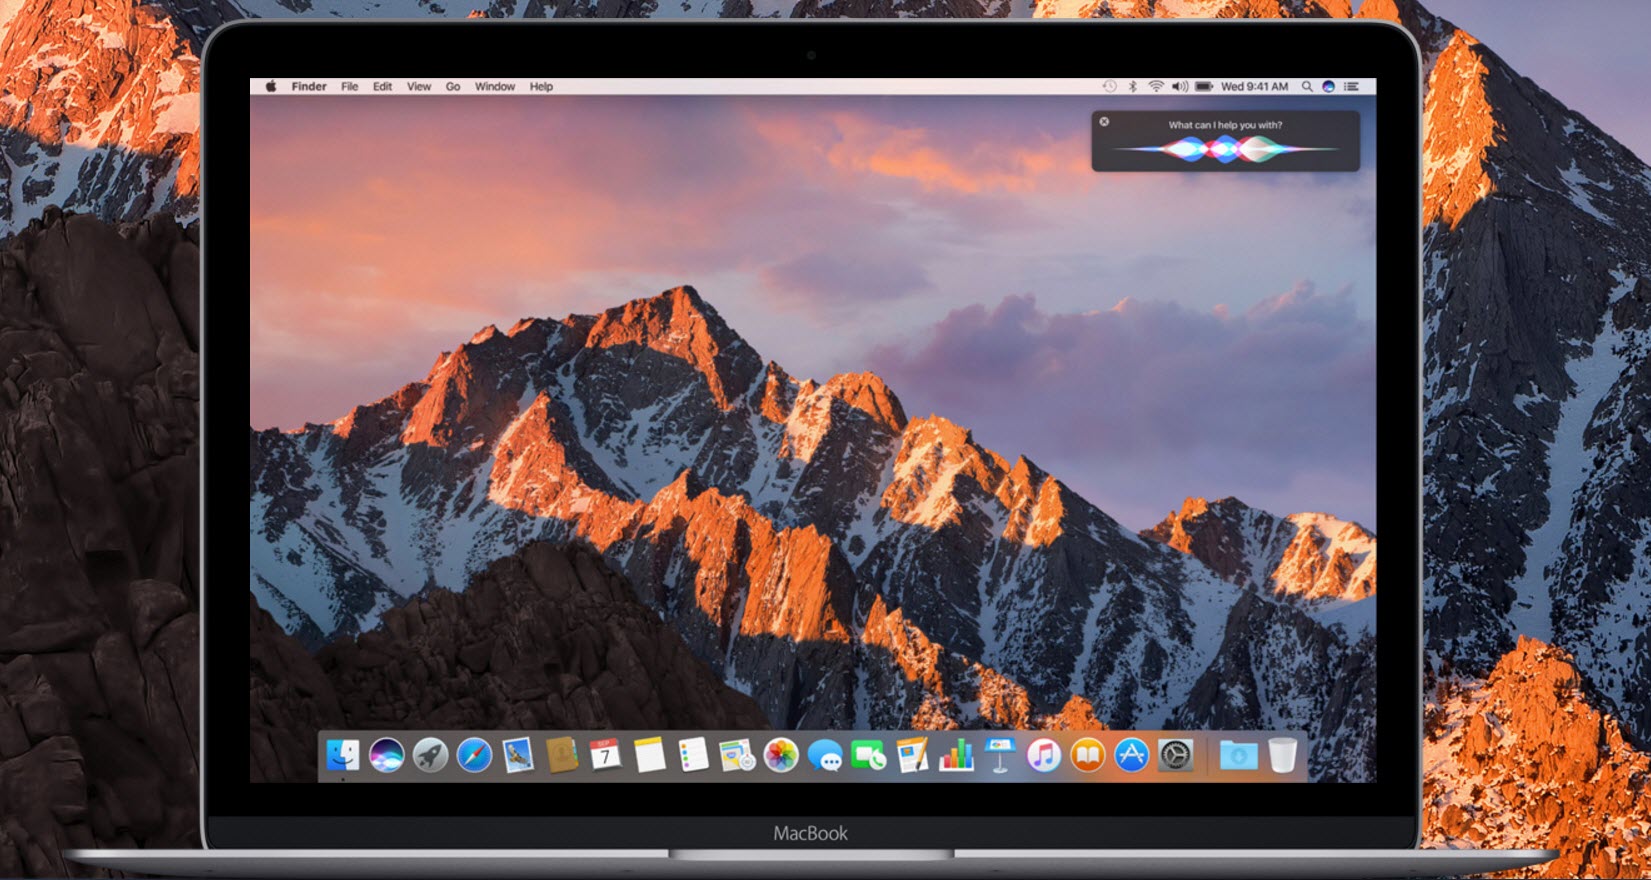Open System Preferences gear icon
Viewport: 1651px width, 880px height.
click(x=1175, y=755)
